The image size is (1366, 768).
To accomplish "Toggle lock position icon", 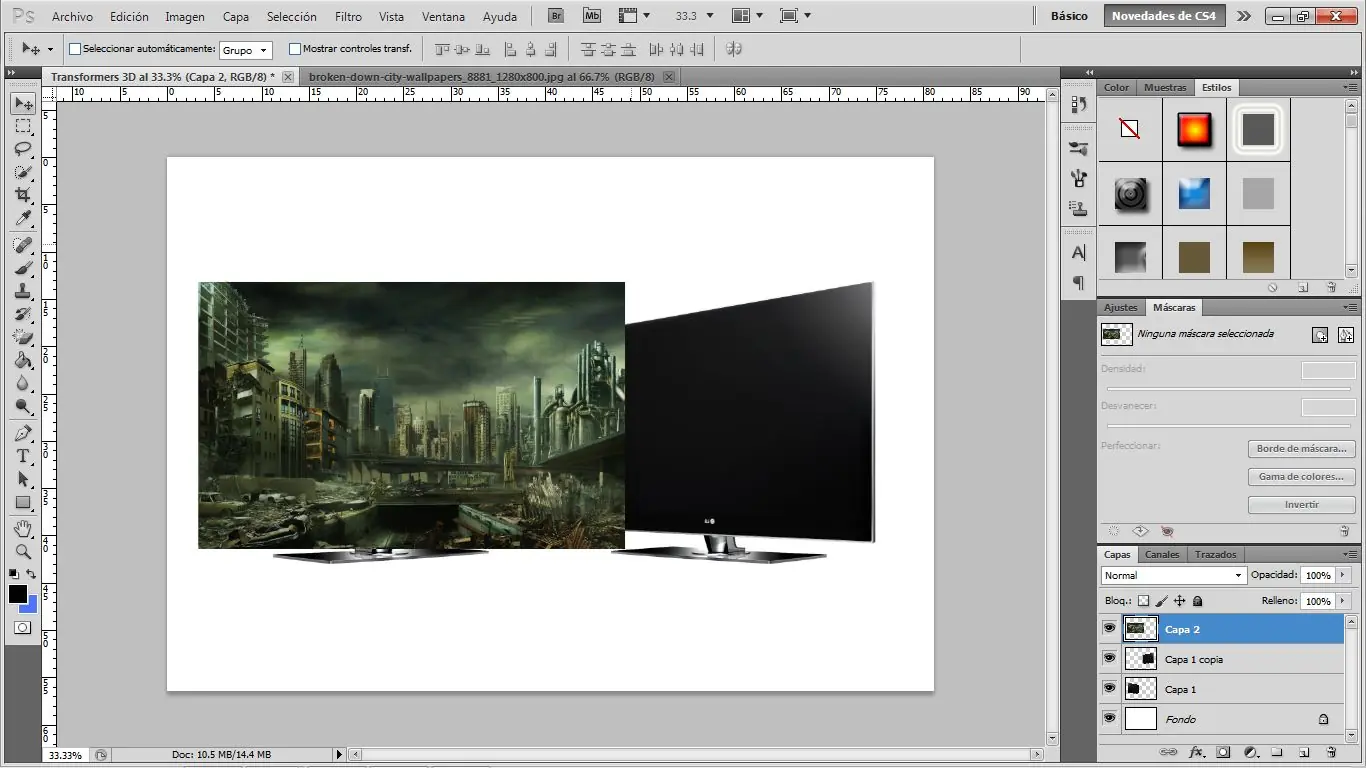I will (x=1179, y=601).
